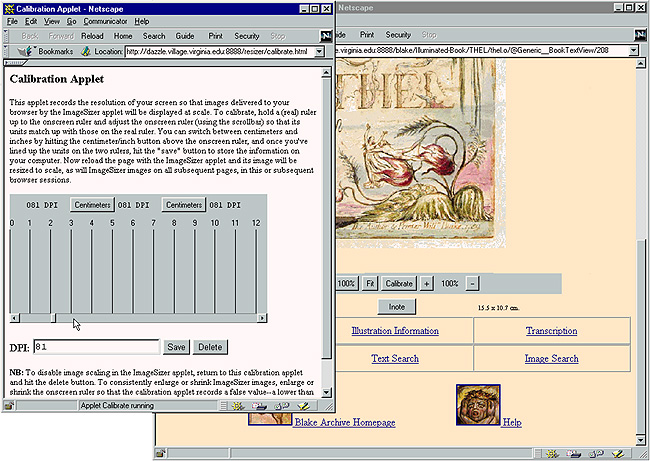650x461 pixels.
Task: Open the Blake Archive Homepage link
Action: click(345, 422)
